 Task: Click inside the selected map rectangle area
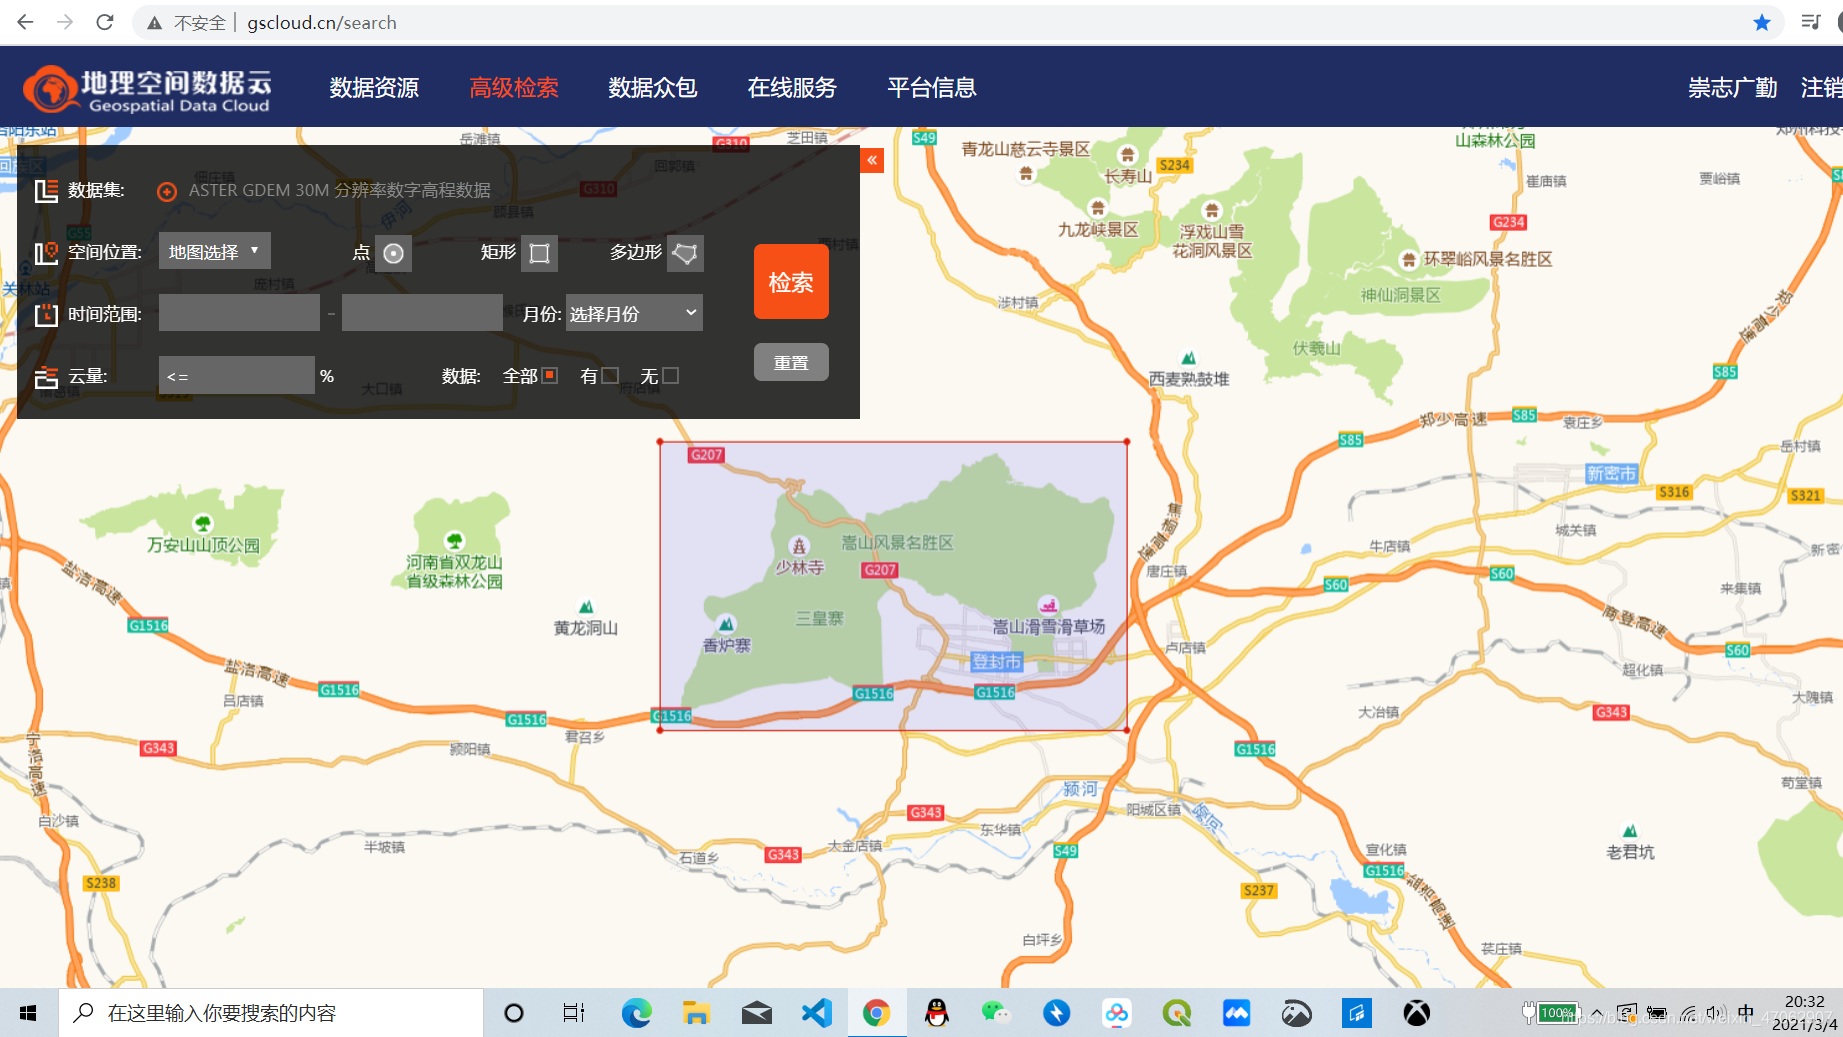click(x=893, y=586)
